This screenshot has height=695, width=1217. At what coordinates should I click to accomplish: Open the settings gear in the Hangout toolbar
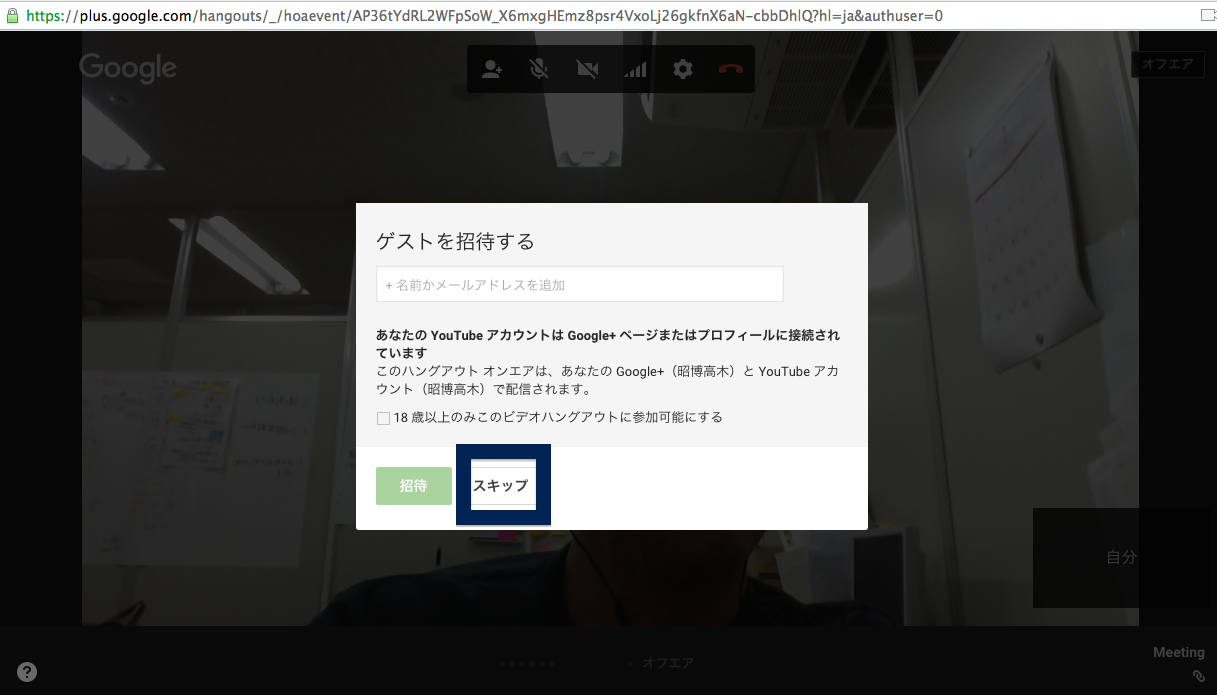pos(683,69)
